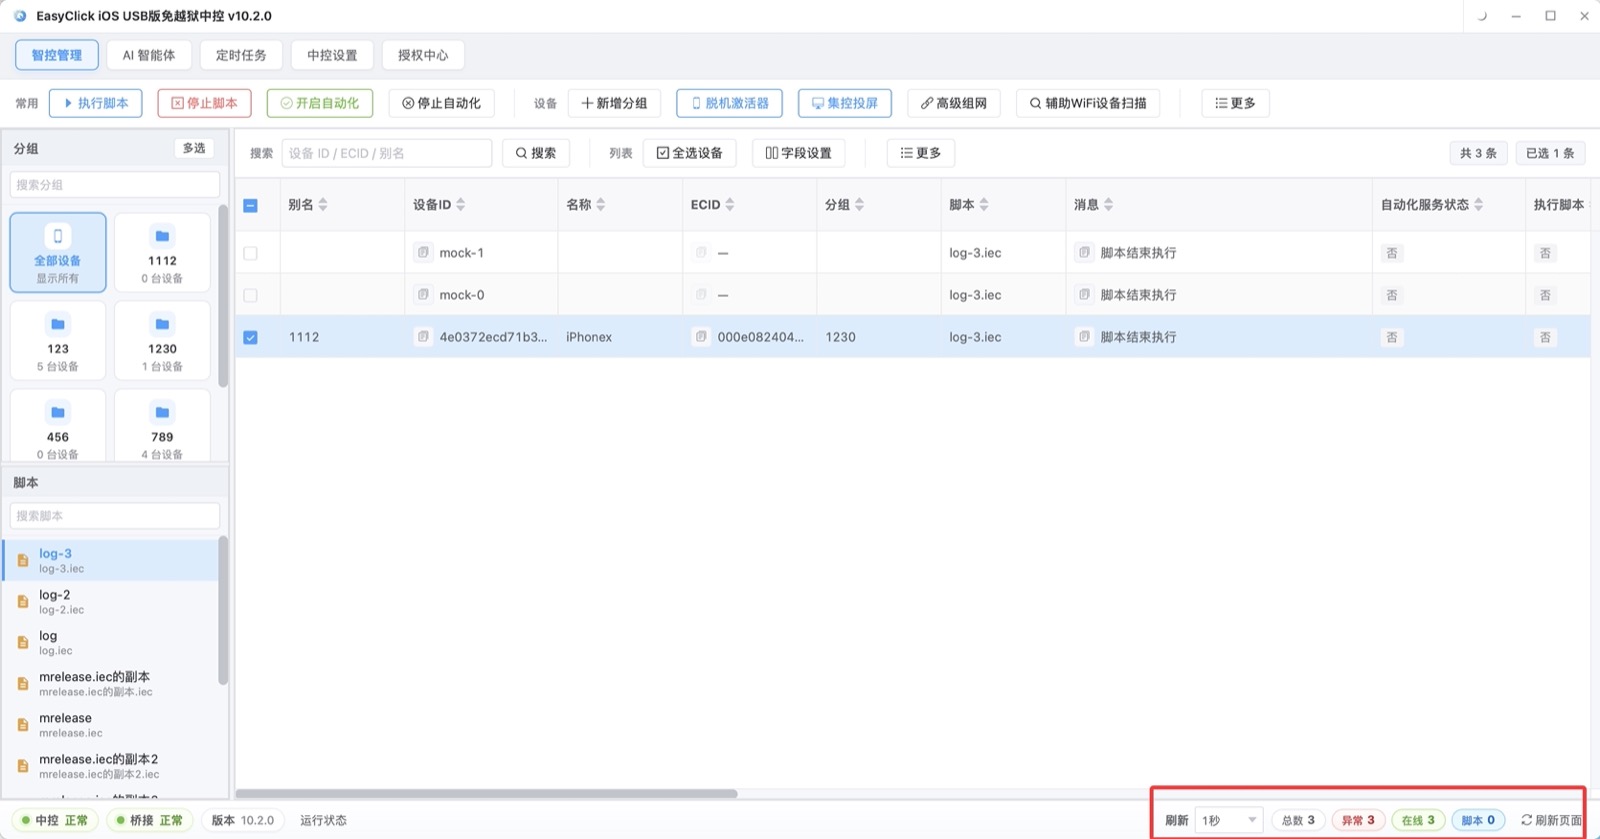Click 执行脚本 button

click(x=96, y=103)
